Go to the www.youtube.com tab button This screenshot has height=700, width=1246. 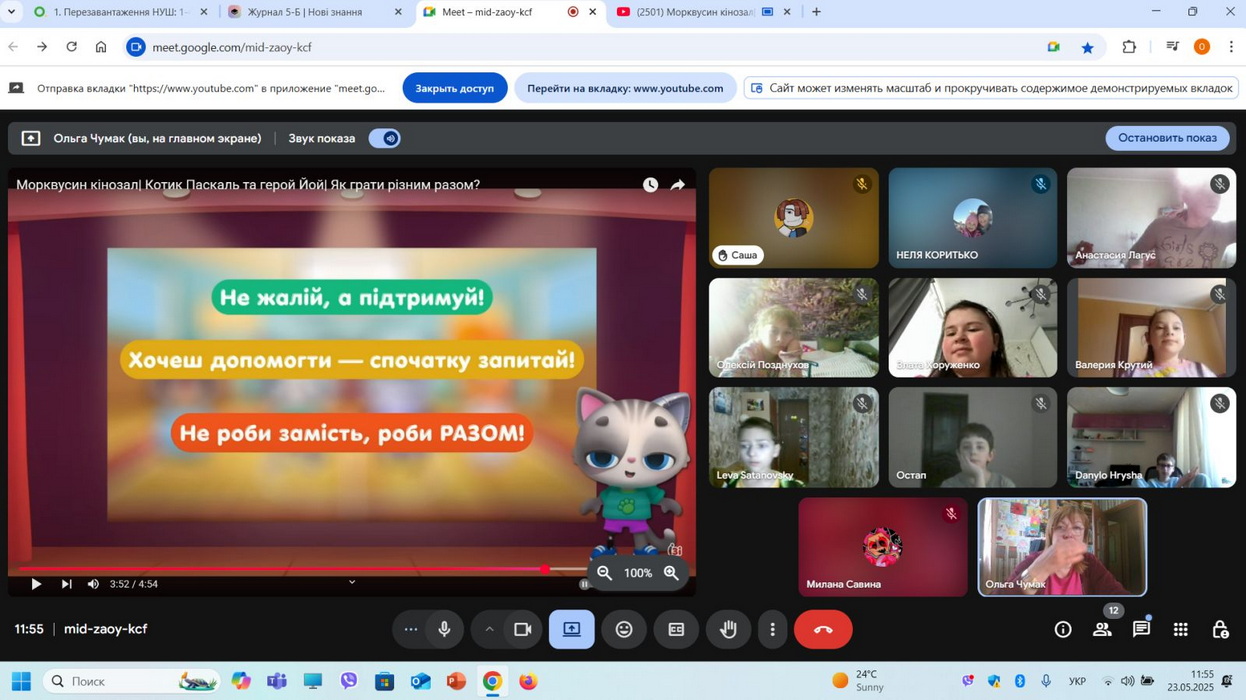(x=625, y=88)
